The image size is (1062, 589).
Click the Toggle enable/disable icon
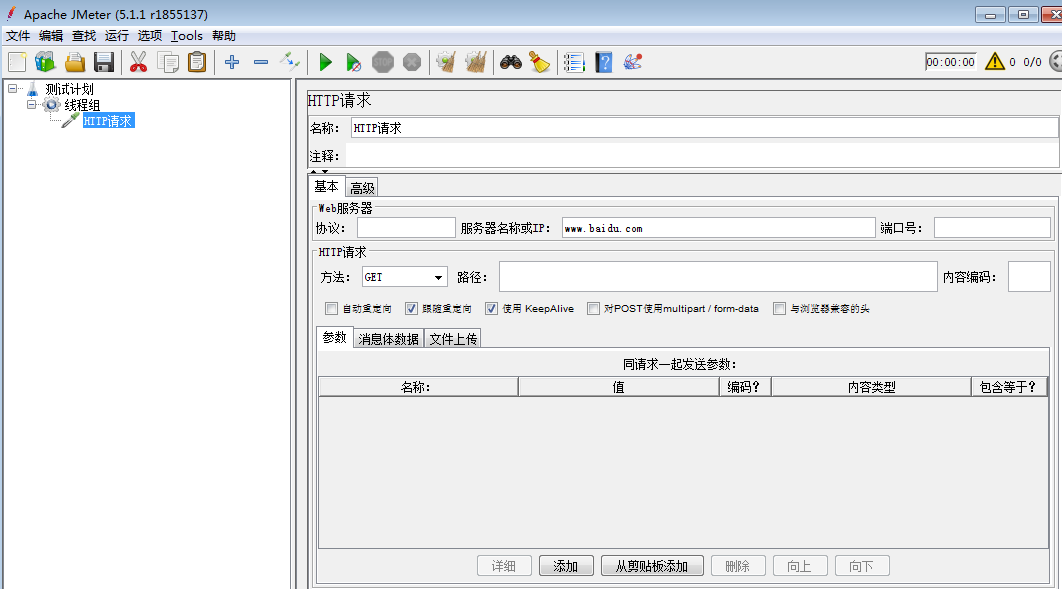click(x=290, y=62)
